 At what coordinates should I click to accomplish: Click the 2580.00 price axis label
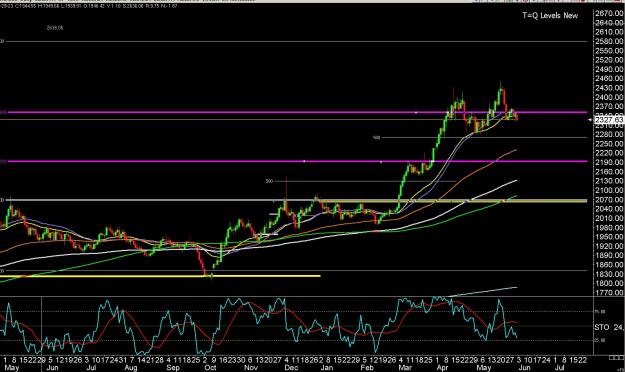[x=609, y=41]
